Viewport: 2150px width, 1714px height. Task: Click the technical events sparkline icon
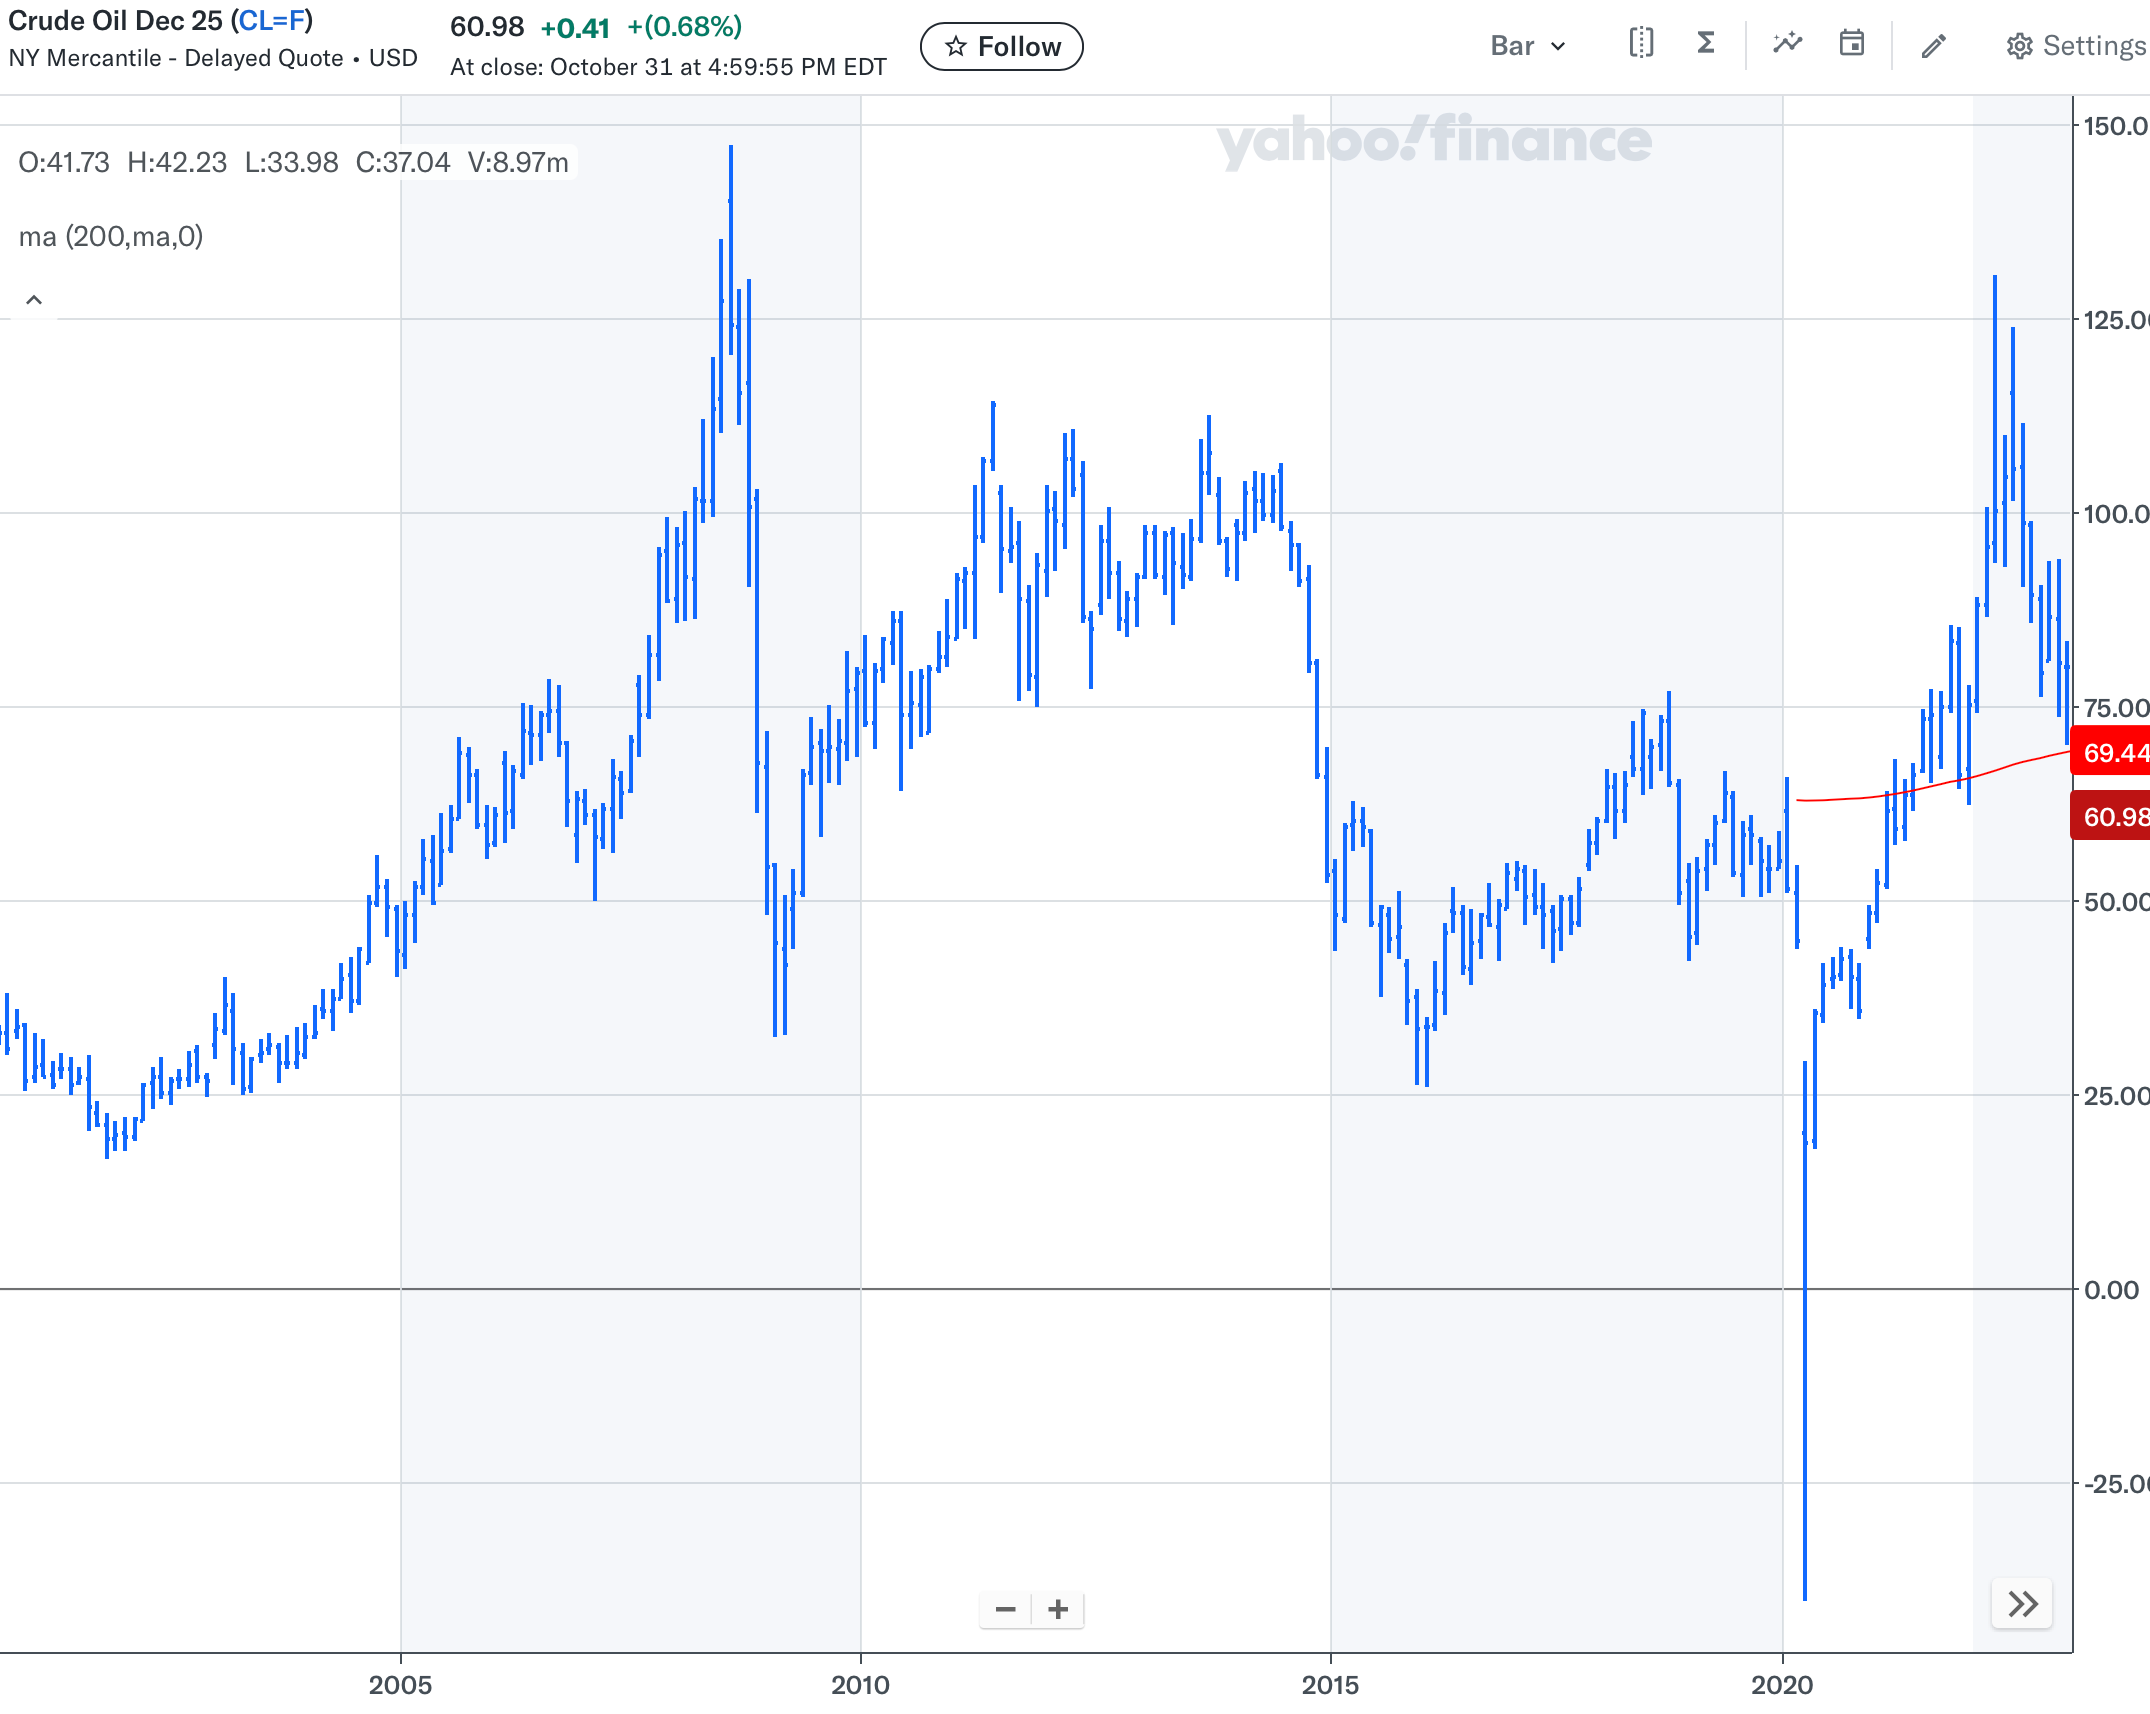[x=1787, y=43]
